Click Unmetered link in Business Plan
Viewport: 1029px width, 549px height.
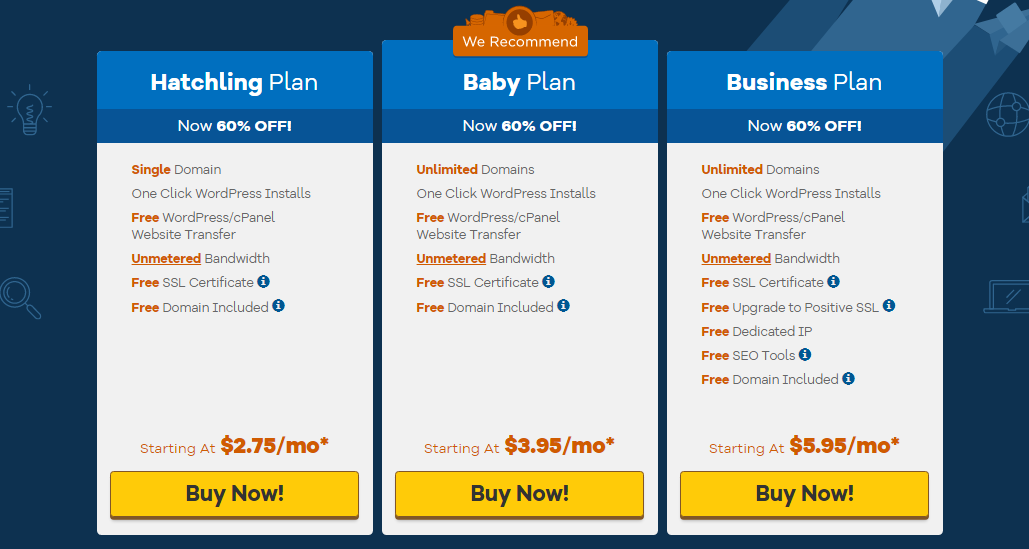tap(736, 258)
